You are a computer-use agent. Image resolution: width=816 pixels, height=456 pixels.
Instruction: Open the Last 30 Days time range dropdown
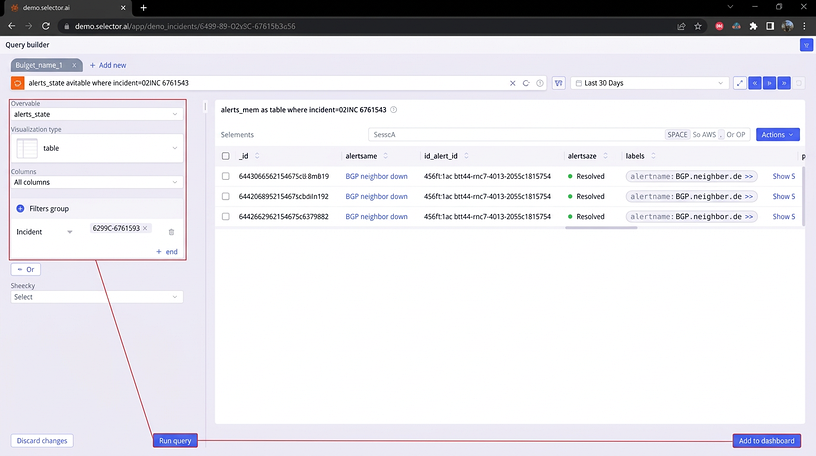tap(649, 83)
